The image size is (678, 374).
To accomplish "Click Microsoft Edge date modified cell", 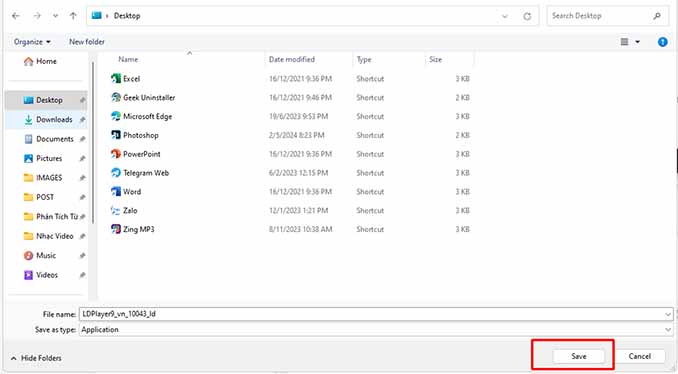I will (x=298, y=116).
